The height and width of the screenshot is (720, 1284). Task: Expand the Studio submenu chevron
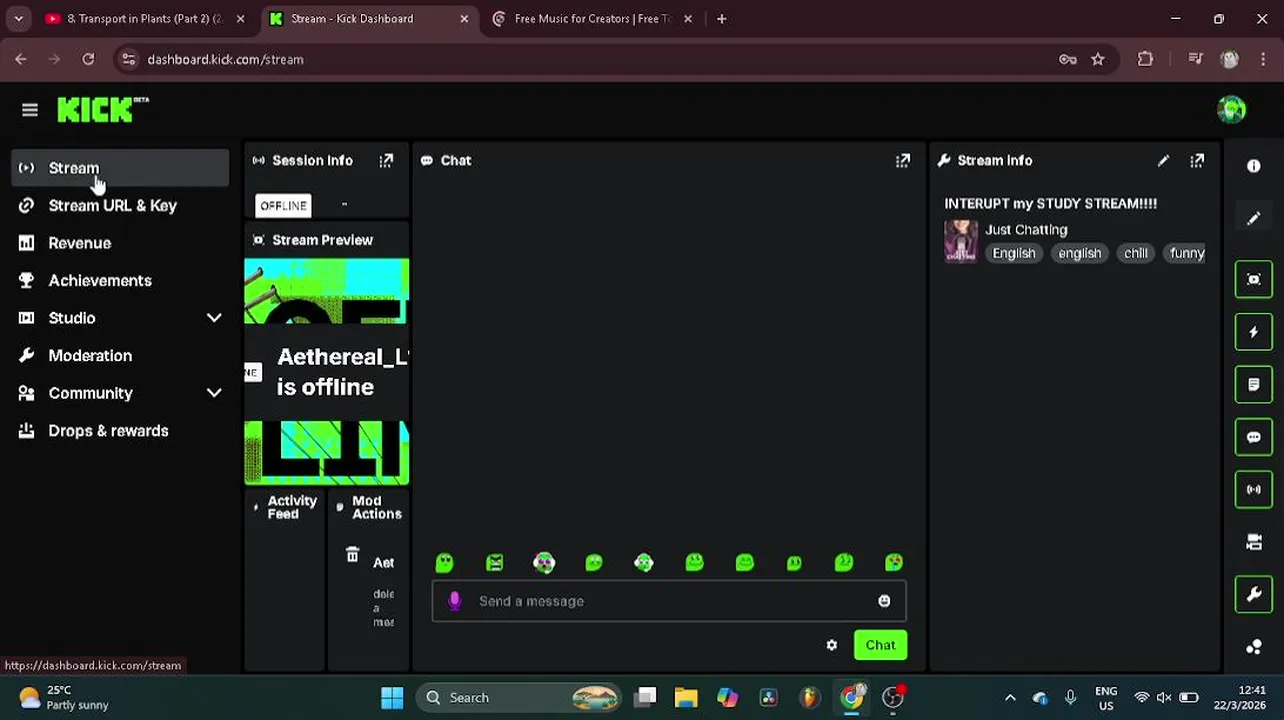[214, 318]
